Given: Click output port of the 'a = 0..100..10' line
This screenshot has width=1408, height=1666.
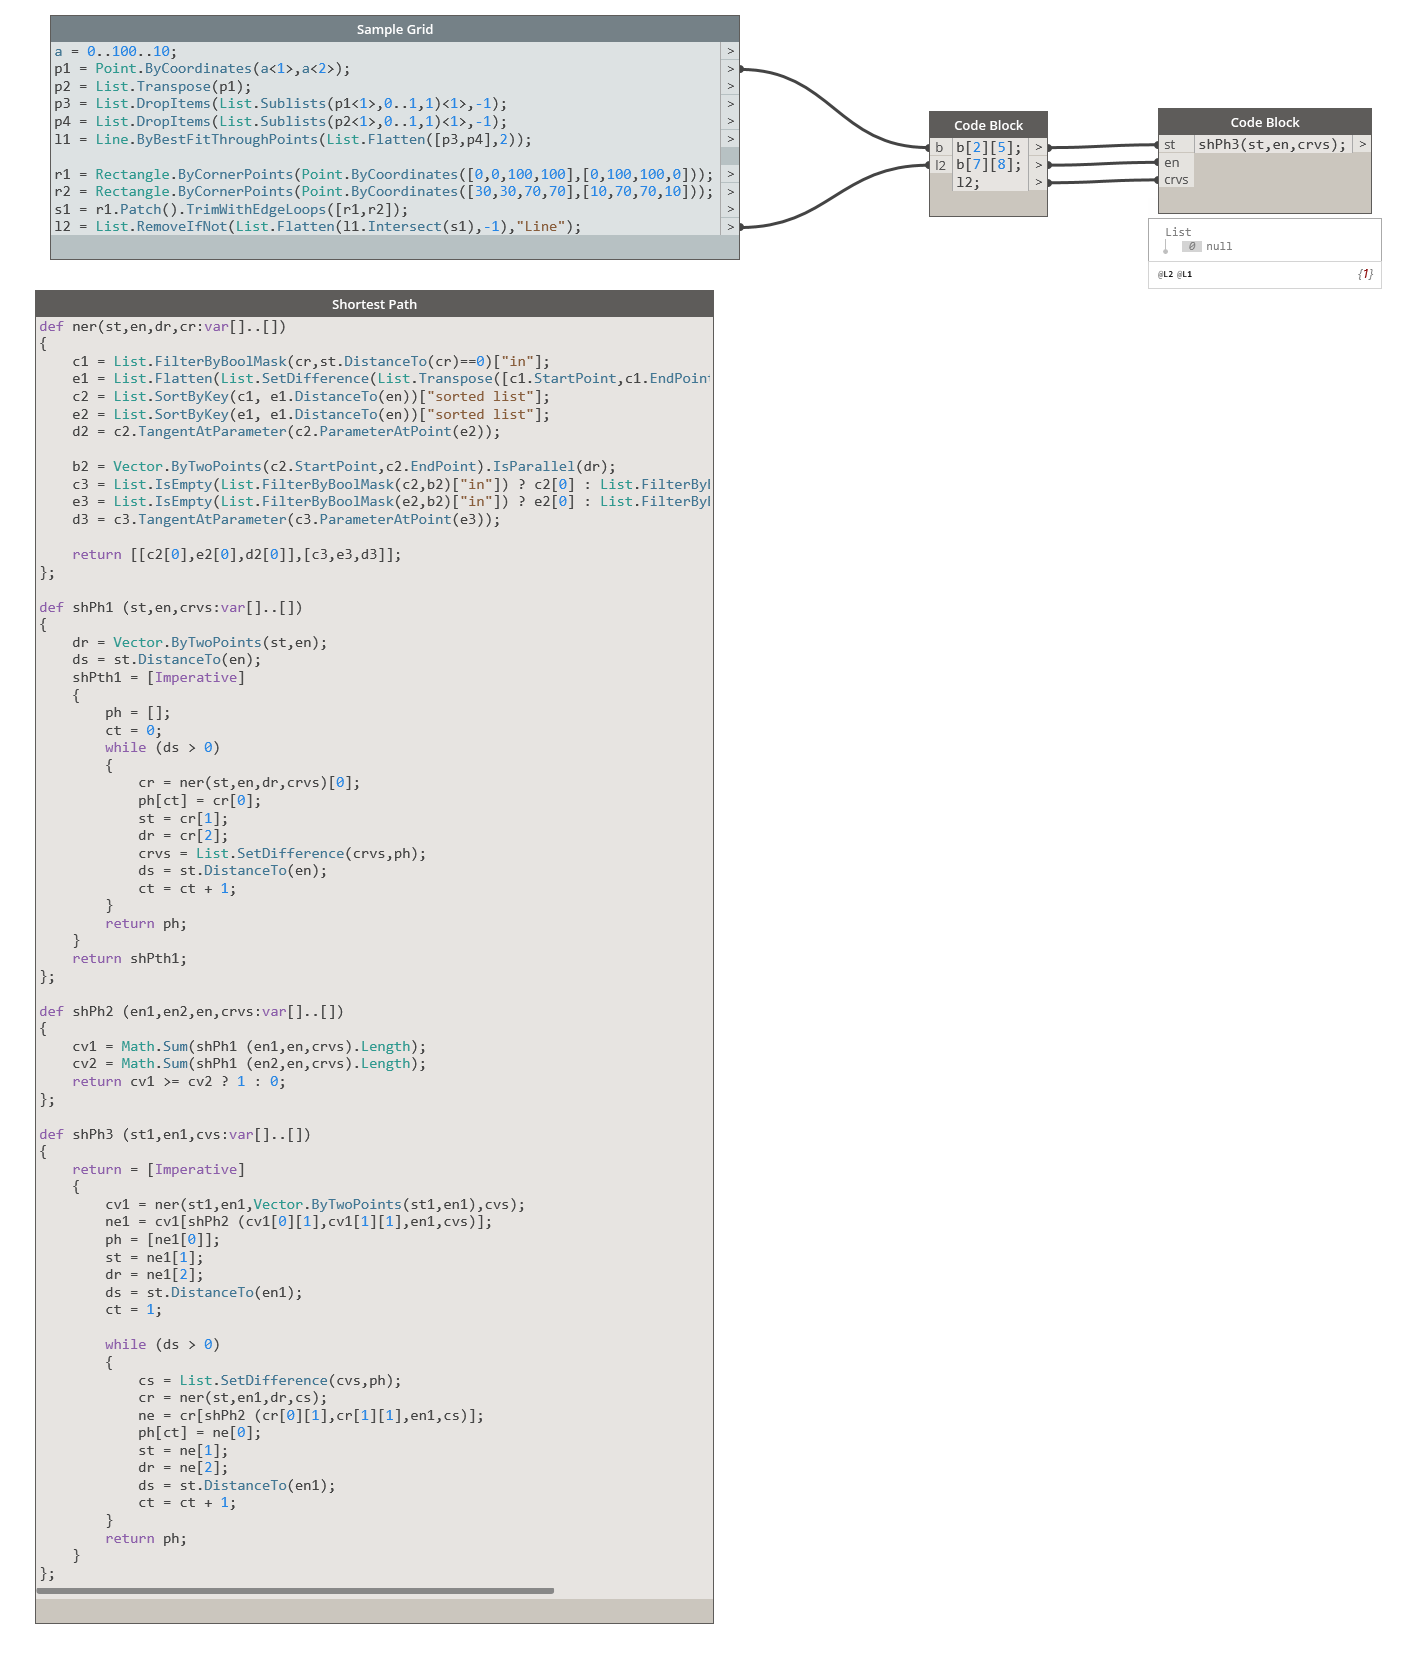Looking at the screenshot, I should coord(730,51).
